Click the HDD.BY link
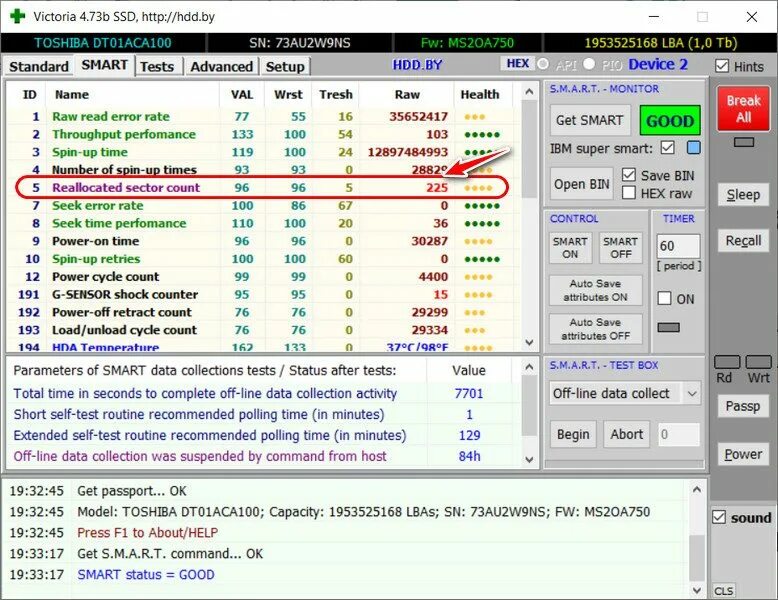This screenshot has height=600, width=778. pyautogui.click(x=417, y=65)
